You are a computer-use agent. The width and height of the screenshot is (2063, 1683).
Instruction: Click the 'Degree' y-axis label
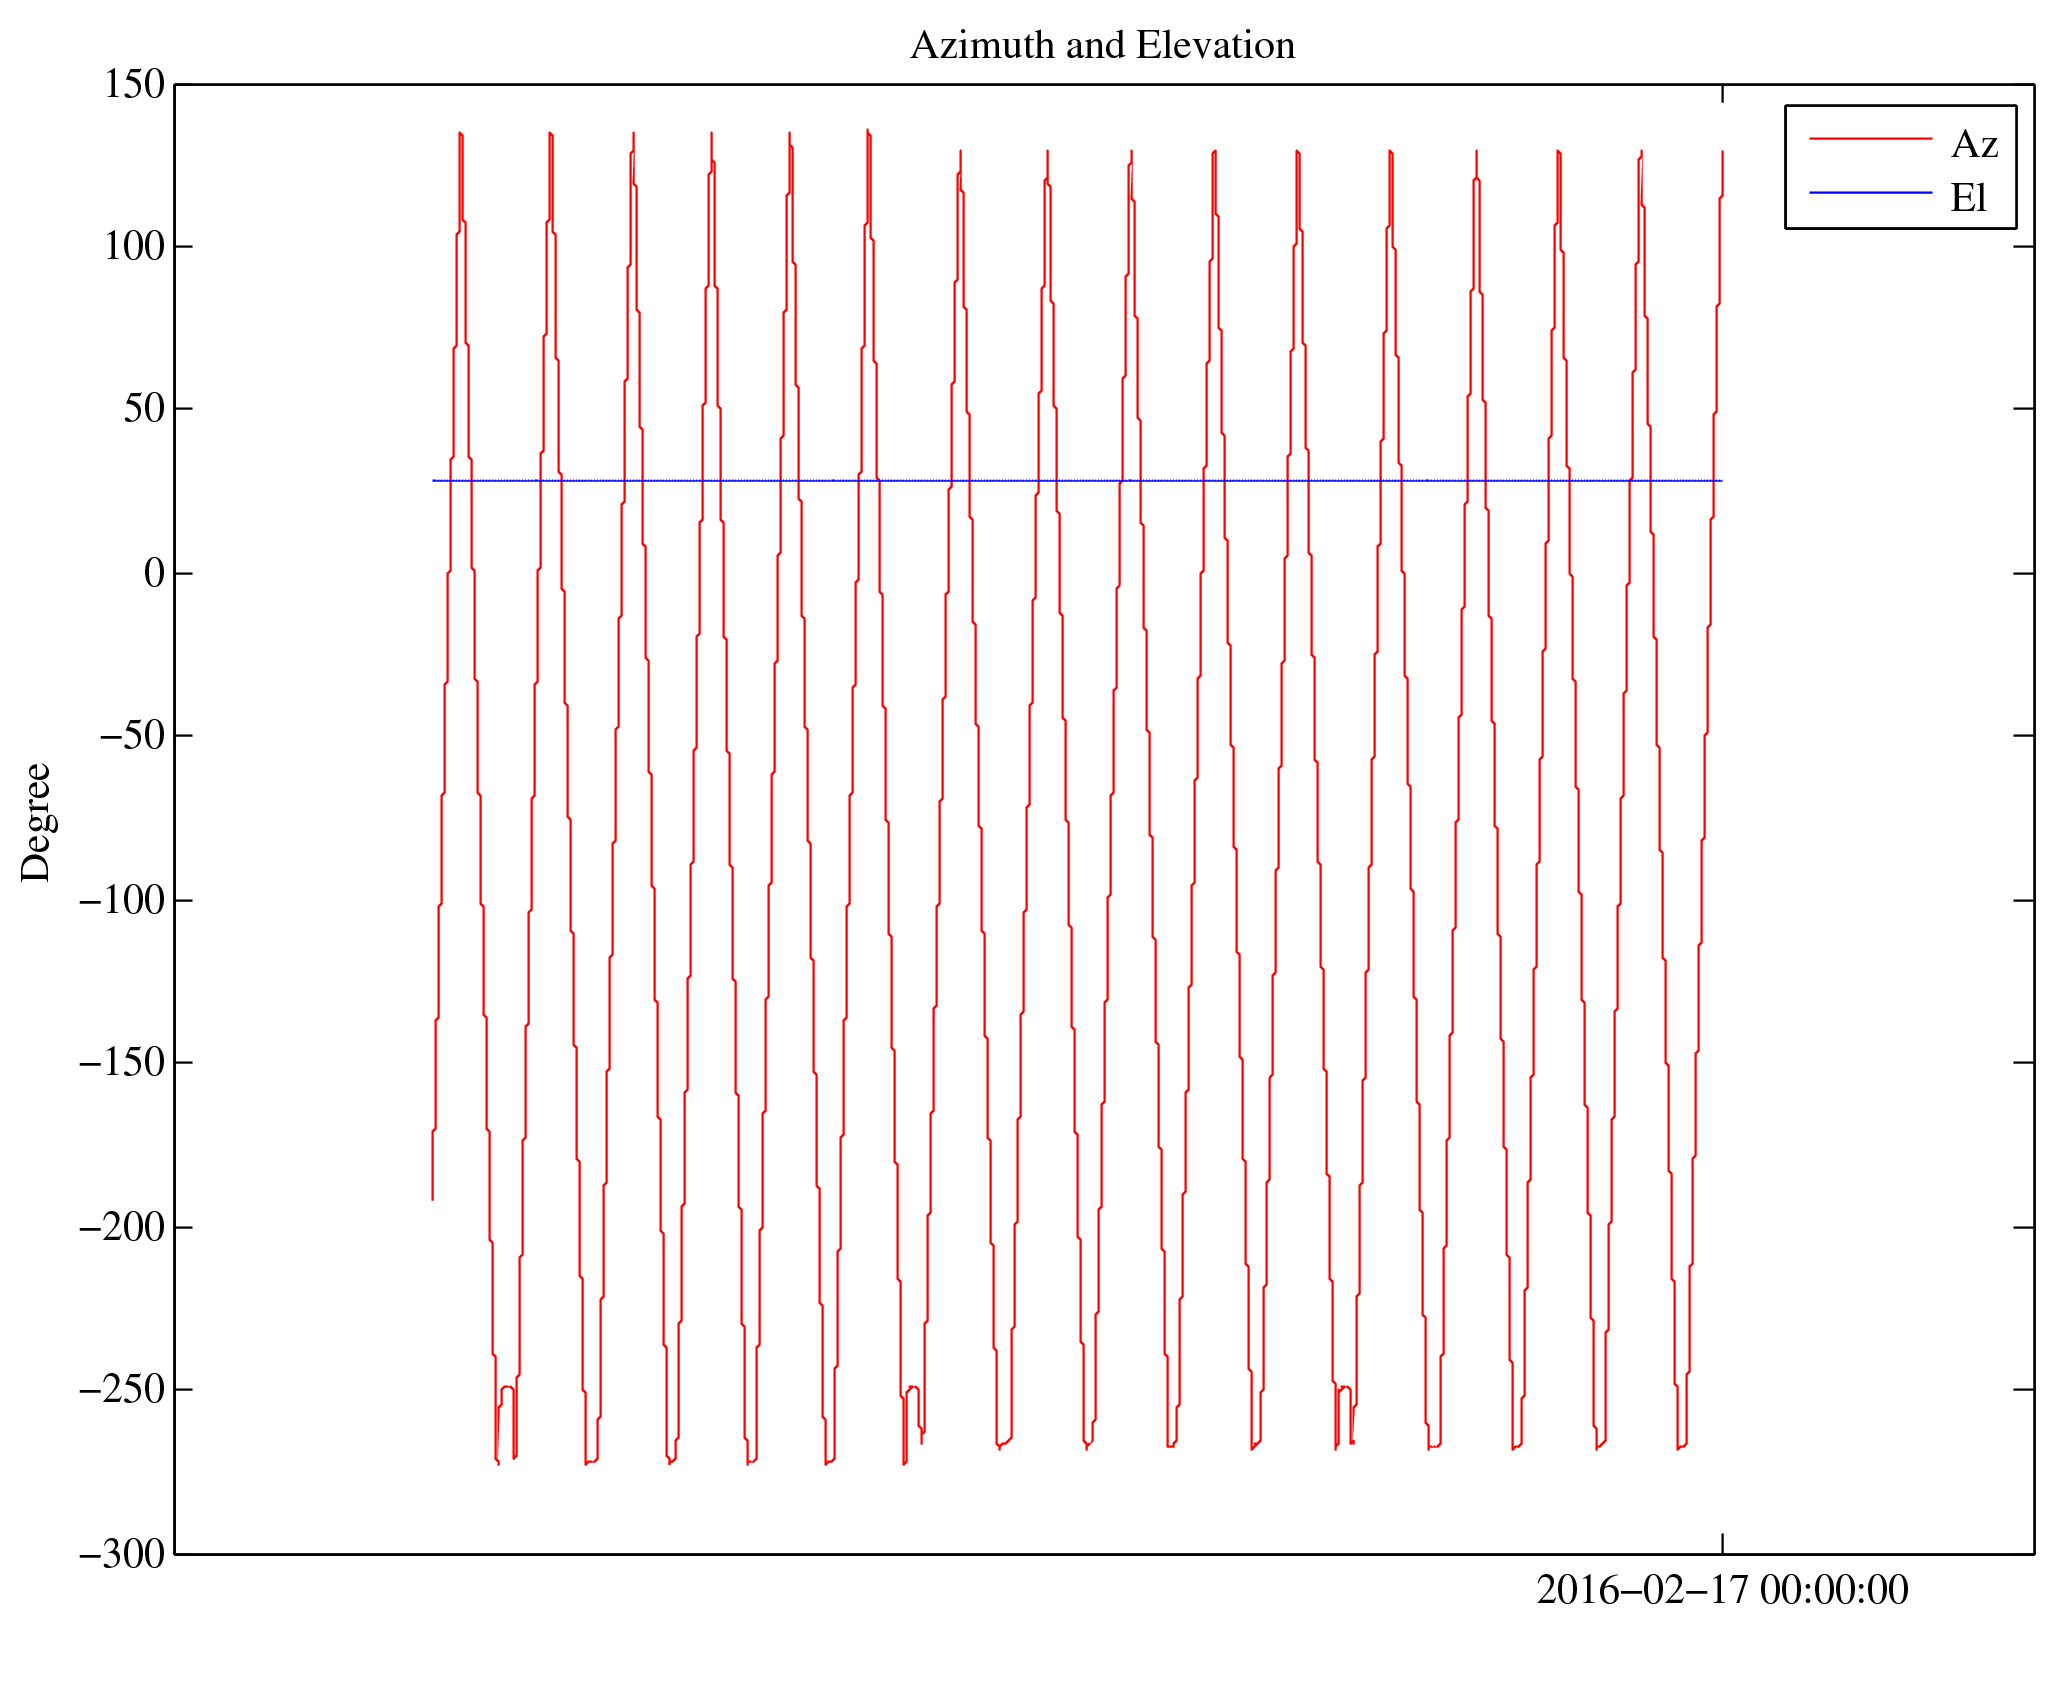[36, 822]
